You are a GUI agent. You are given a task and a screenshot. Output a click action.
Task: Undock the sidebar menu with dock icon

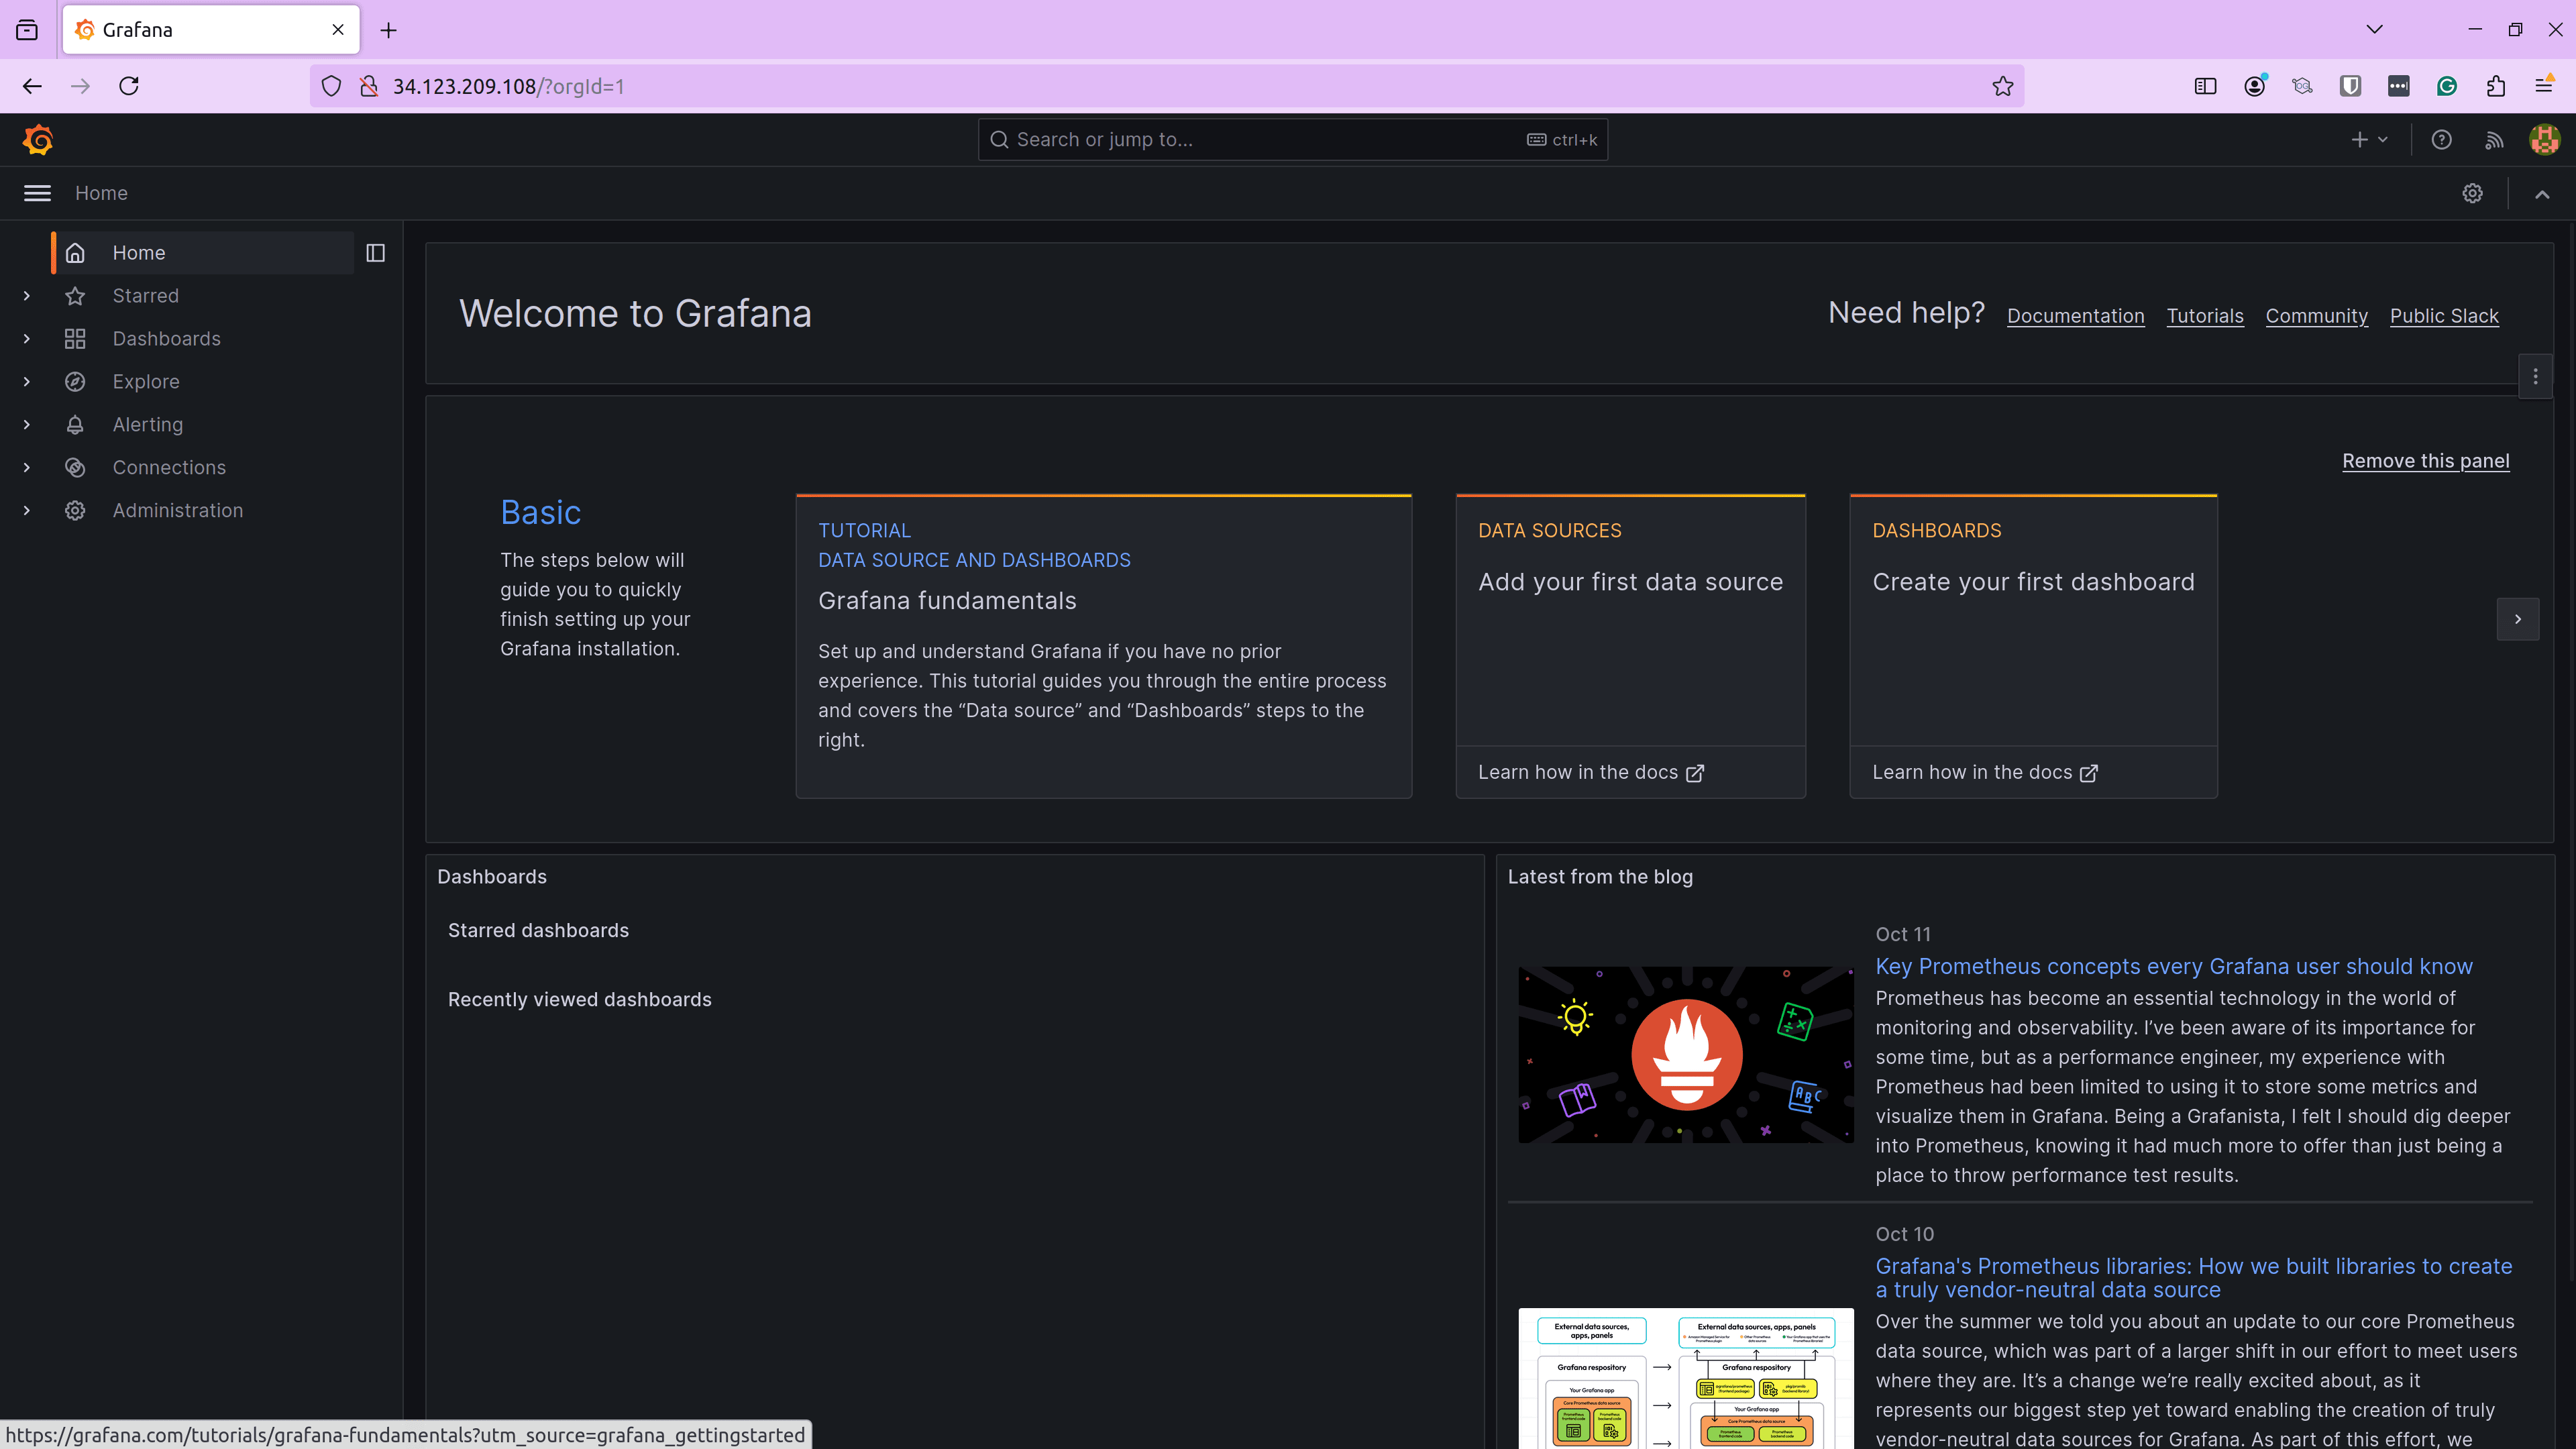(x=376, y=253)
